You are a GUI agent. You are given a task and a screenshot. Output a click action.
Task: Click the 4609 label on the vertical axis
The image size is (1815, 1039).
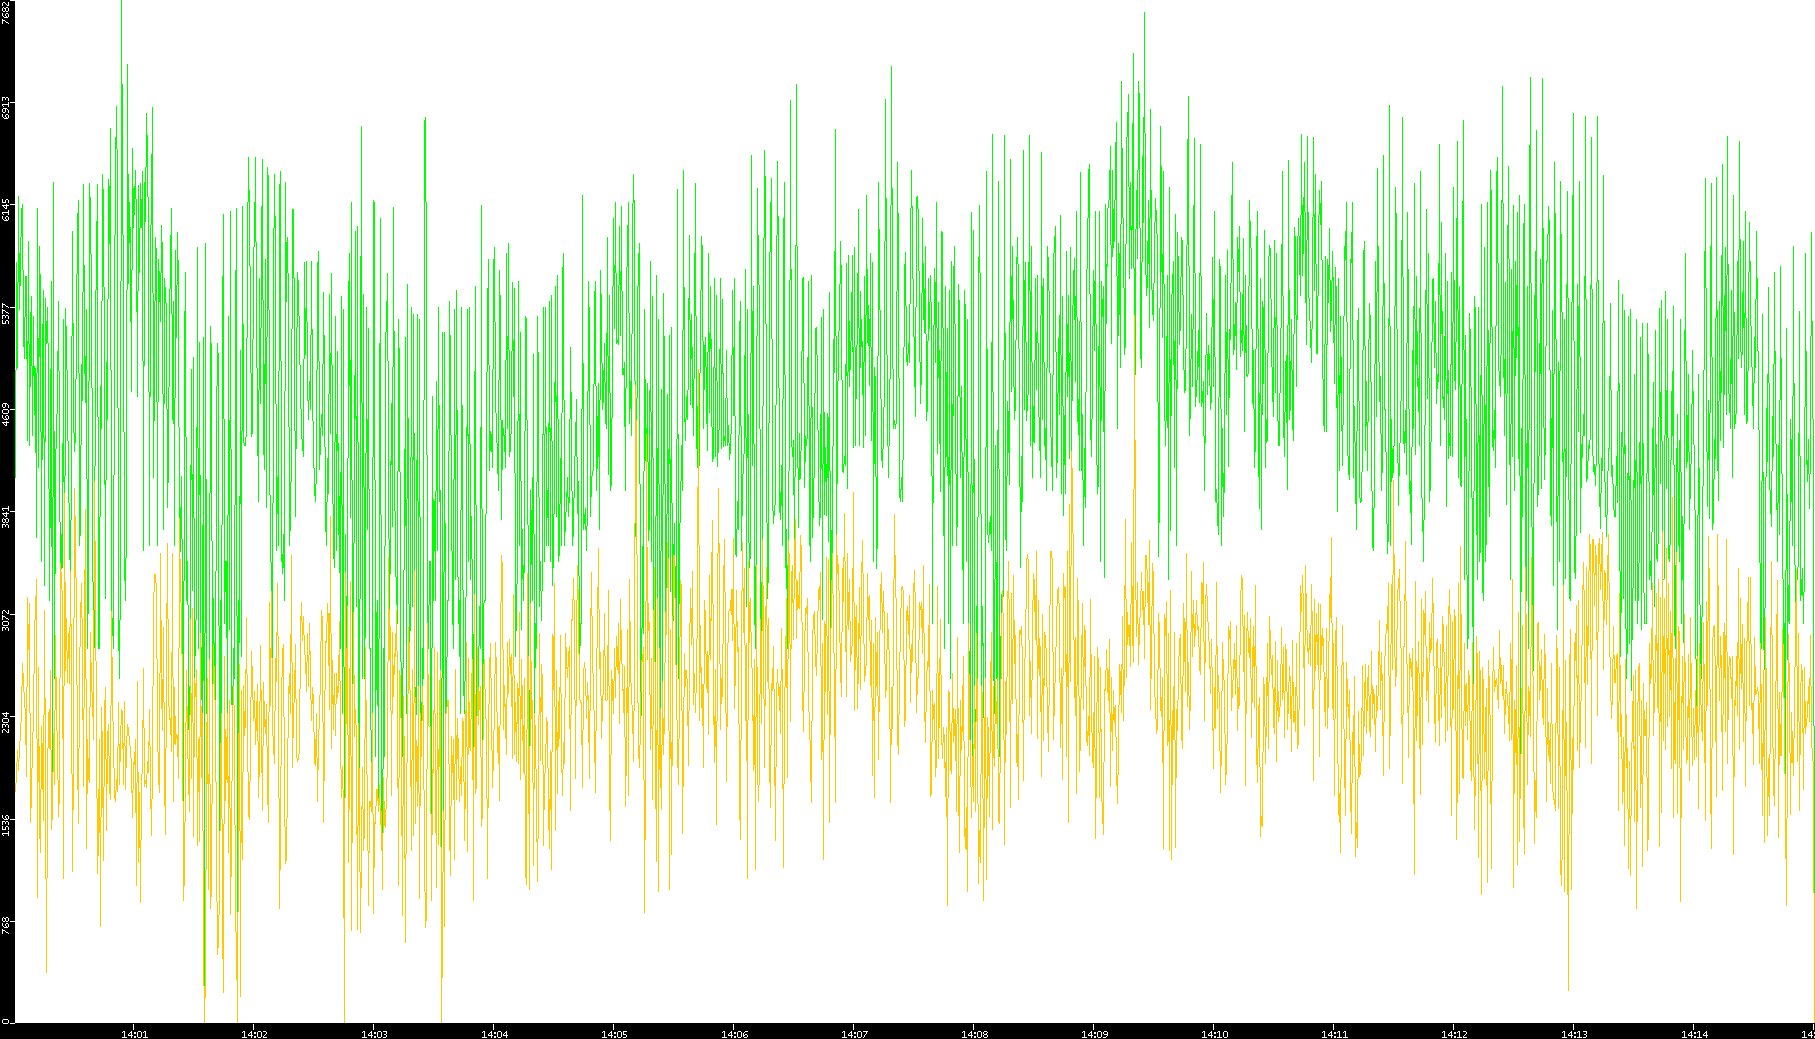point(6,415)
